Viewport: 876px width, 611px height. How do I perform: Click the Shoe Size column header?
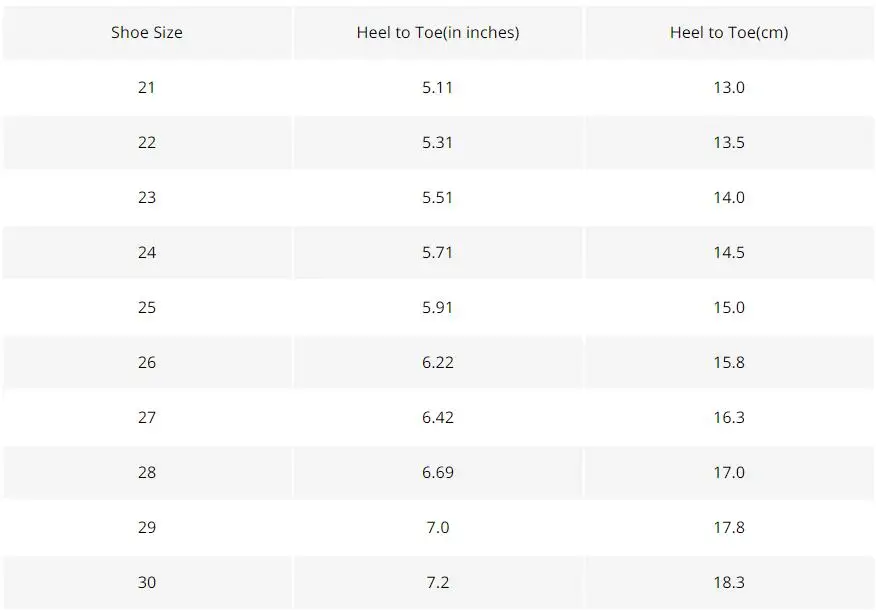(146, 32)
